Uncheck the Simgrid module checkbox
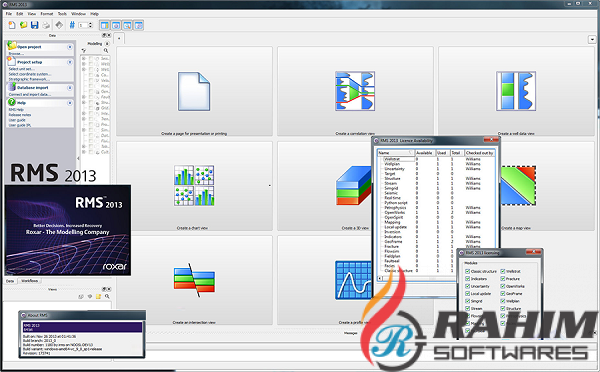The height and width of the screenshot is (372, 600). tap(467, 301)
